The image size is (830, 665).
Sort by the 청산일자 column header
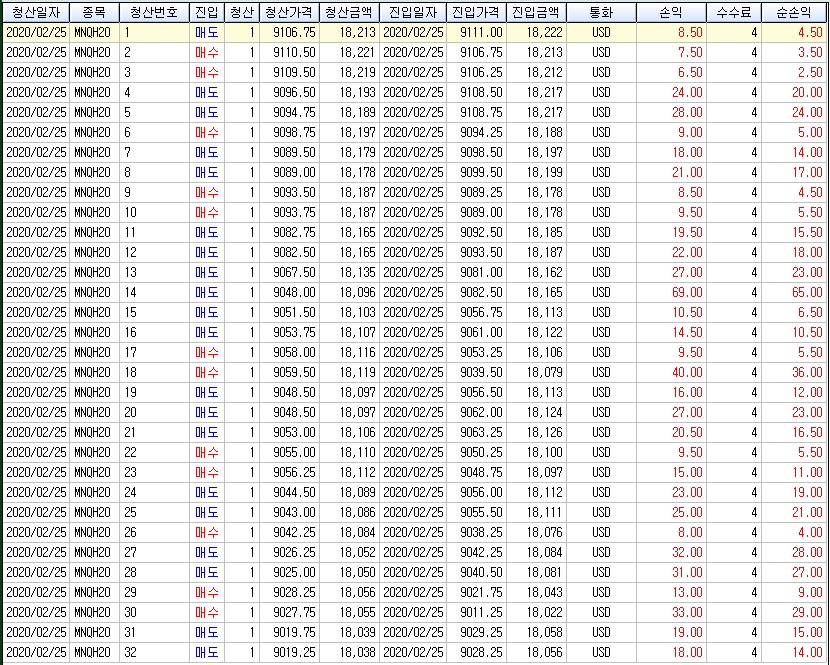36,12
